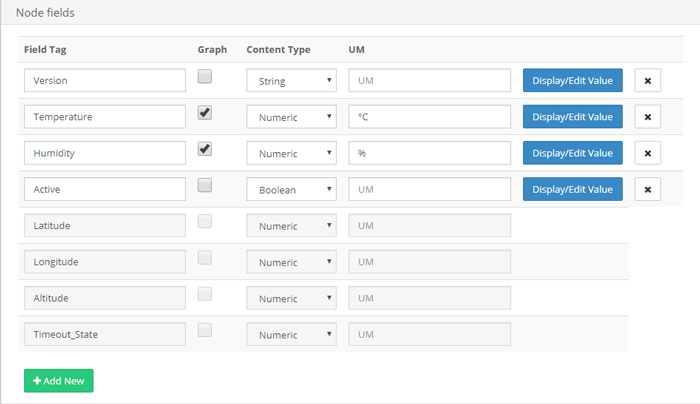The image size is (700, 404).
Task: Select the Active row UM input
Action: [429, 189]
